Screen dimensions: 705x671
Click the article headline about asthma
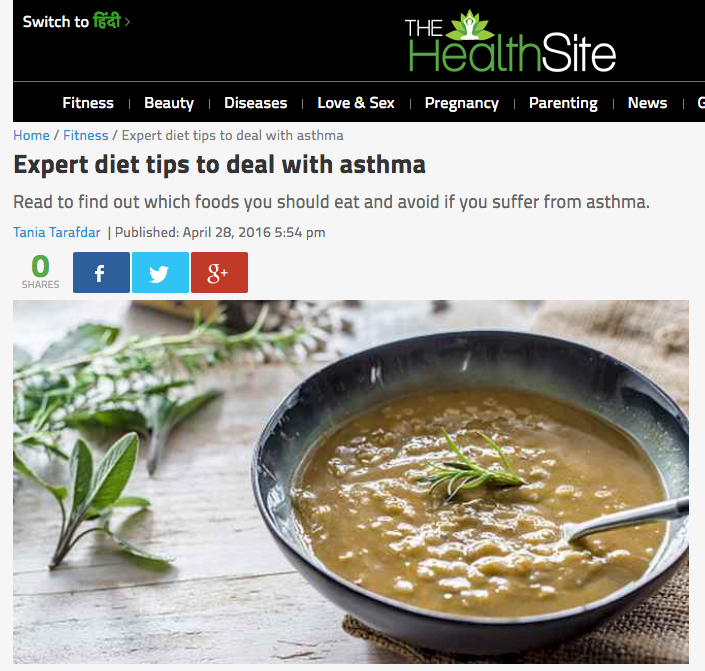click(x=219, y=165)
